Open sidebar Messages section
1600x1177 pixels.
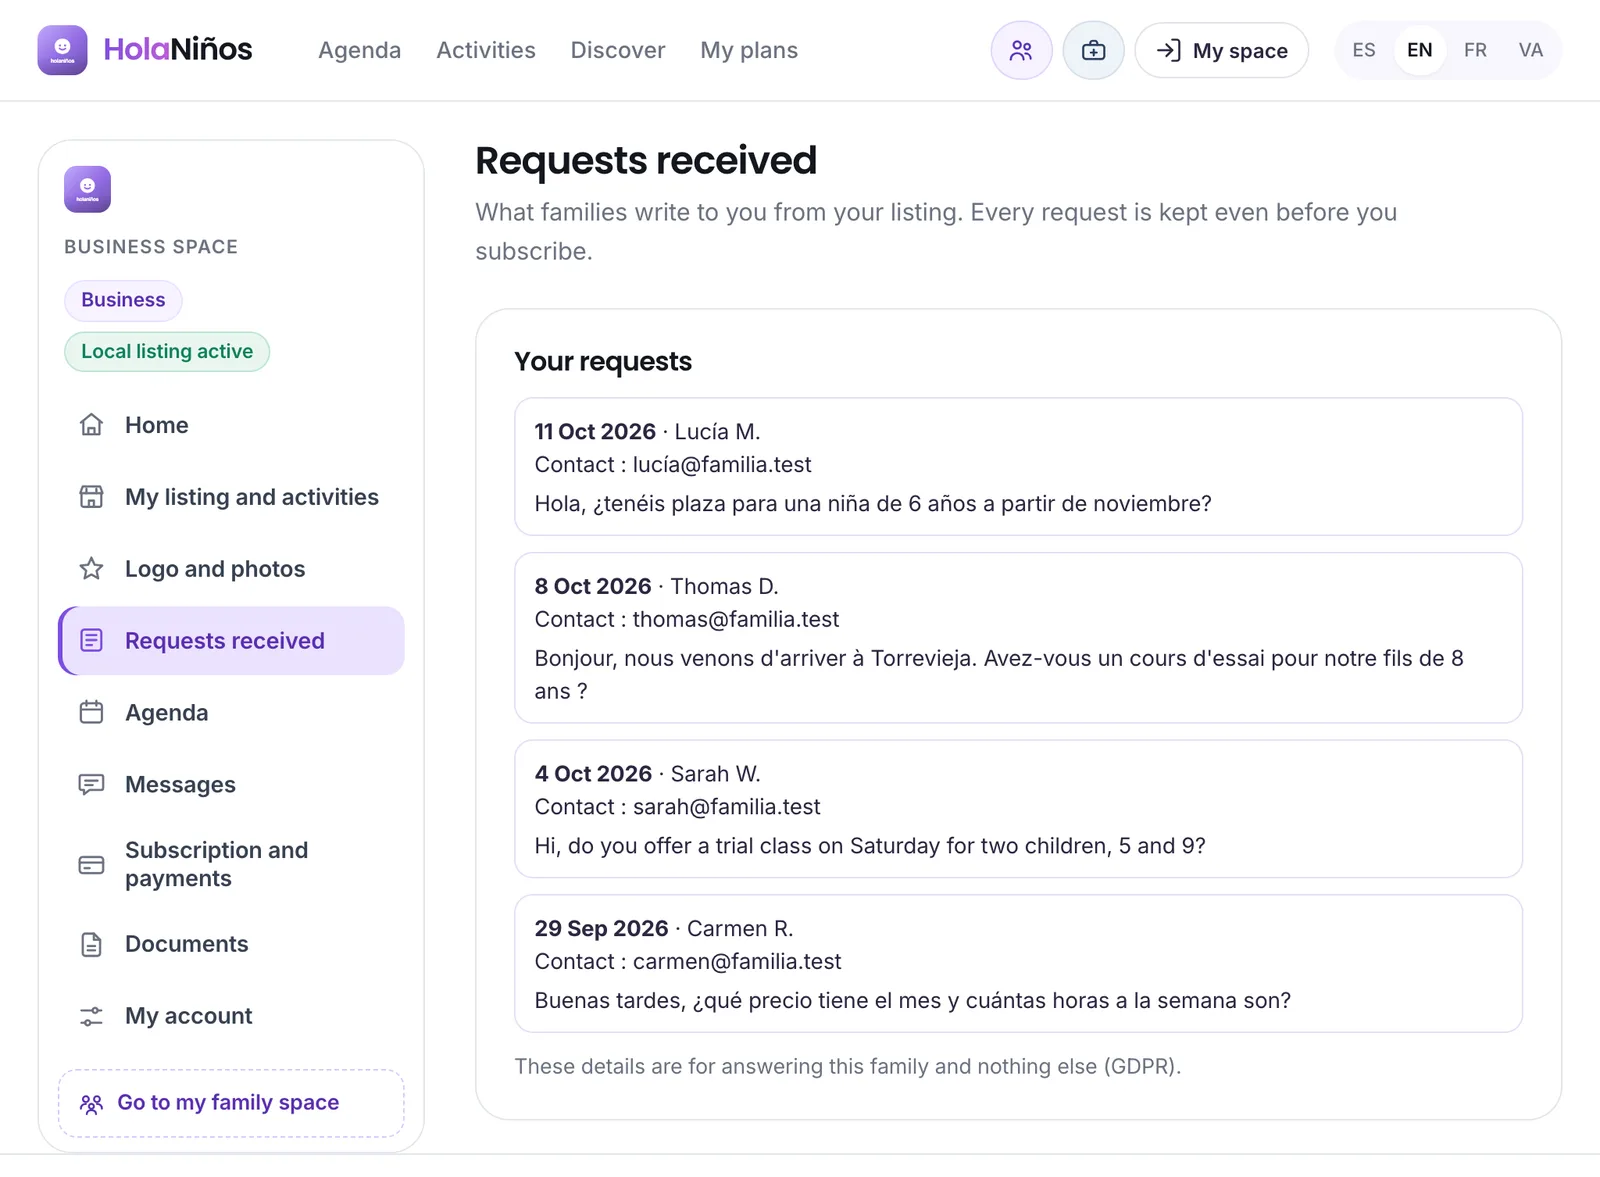[231, 785]
